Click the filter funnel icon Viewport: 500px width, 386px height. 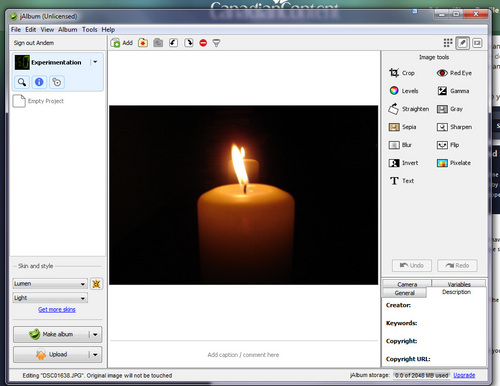pyautogui.click(x=216, y=43)
